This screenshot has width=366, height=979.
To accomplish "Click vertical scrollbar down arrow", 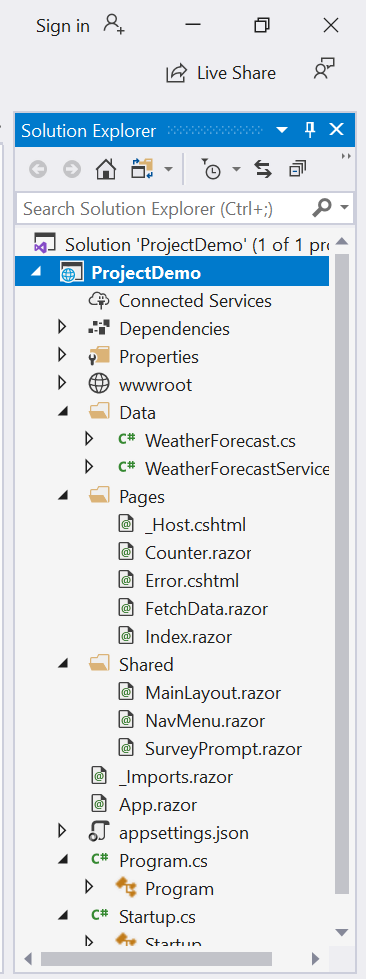I will 342,933.
